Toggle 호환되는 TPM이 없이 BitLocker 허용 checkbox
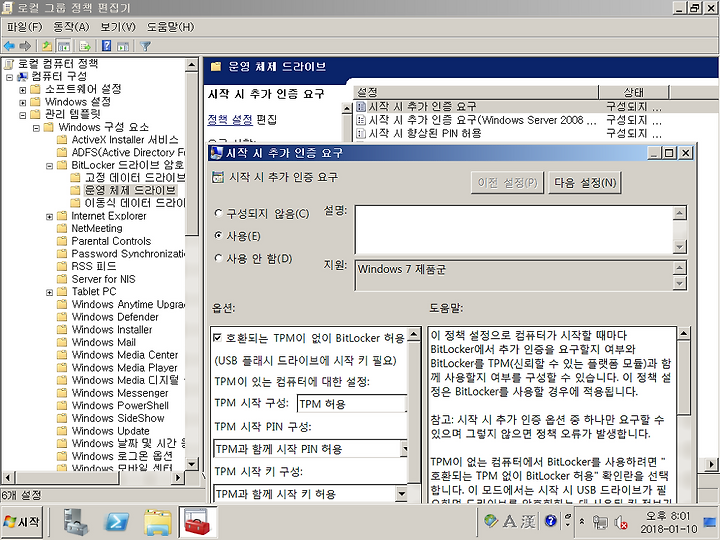Image resolution: width=720 pixels, height=540 pixels. click(x=218, y=338)
